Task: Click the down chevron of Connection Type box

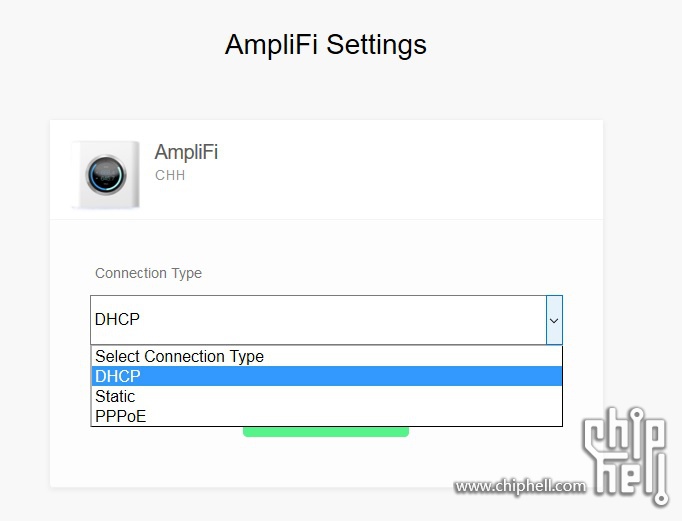Action: (x=554, y=321)
